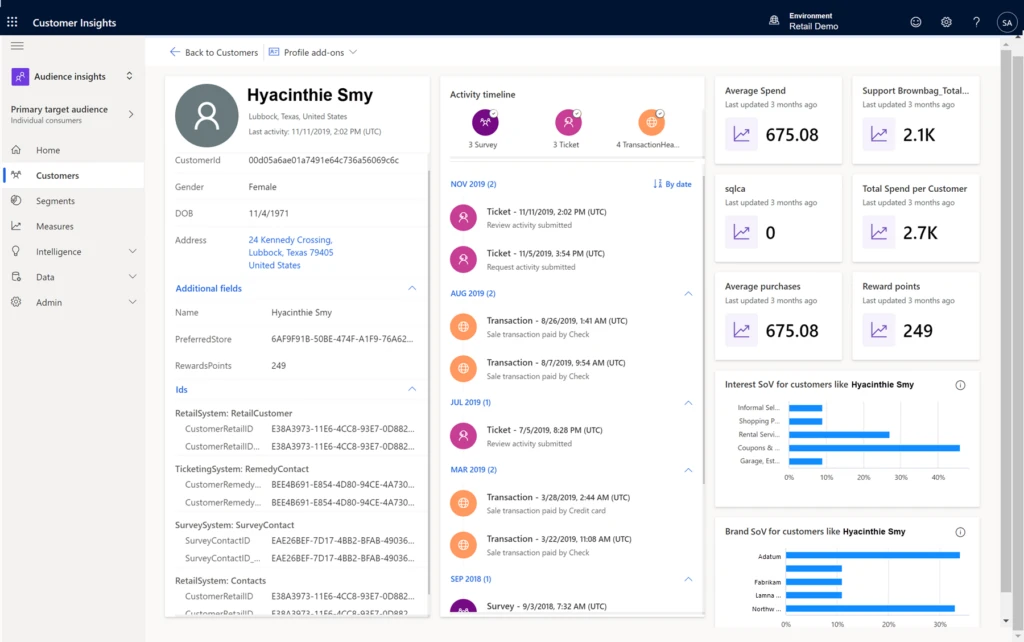Toggle the navigation pane with hamburger icon
This screenshot has height=642, width=1024.
click(x=16, y=45)
